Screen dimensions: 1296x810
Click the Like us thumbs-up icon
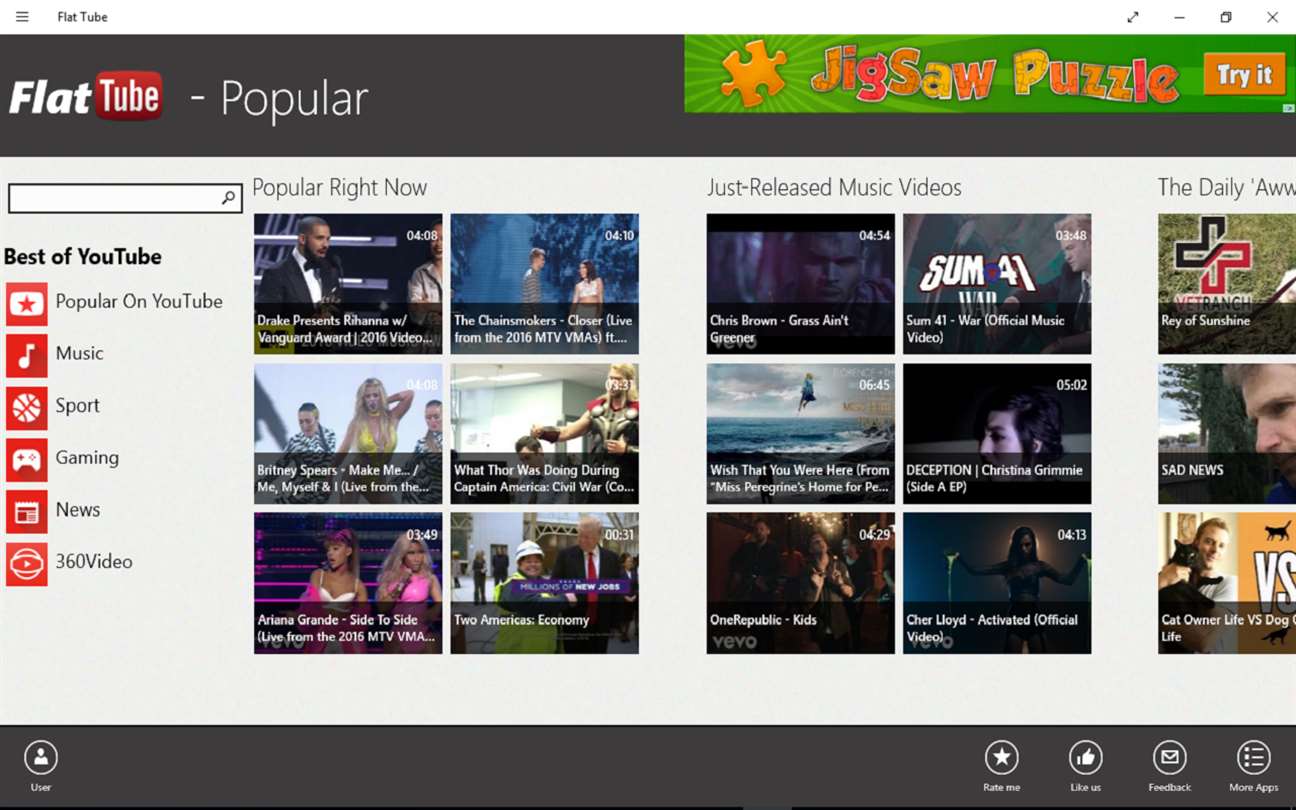coord(1085,758)
